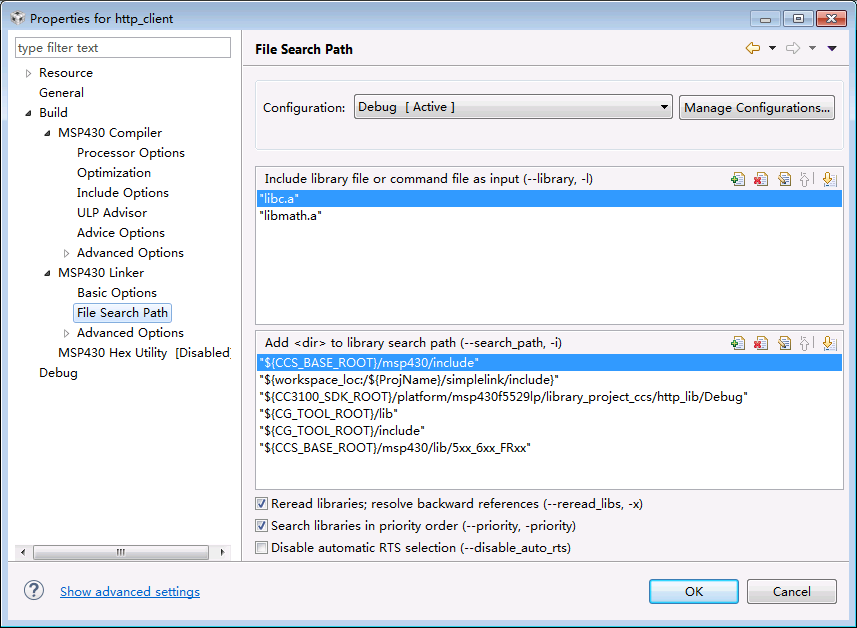Select Include Options in the tree
Image resolution: width=857 pixels, height=628 pixels.
123,193
